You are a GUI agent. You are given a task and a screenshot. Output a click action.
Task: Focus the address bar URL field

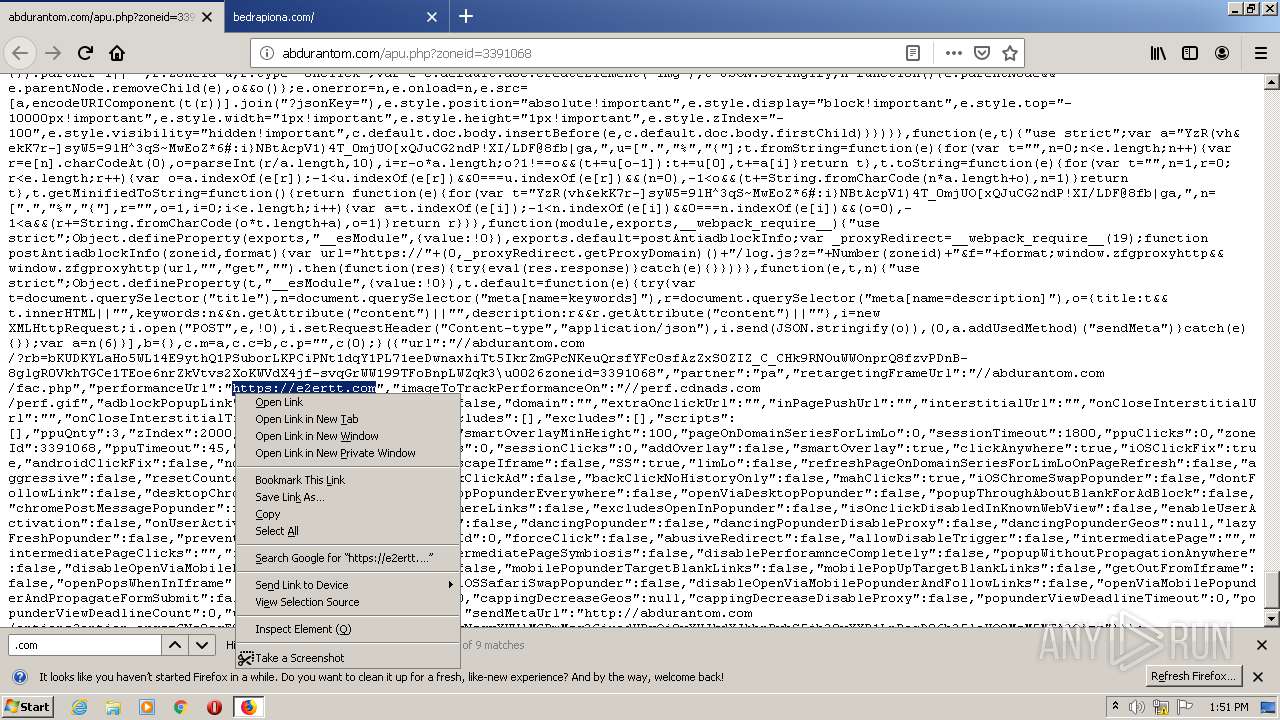(590, 53)
